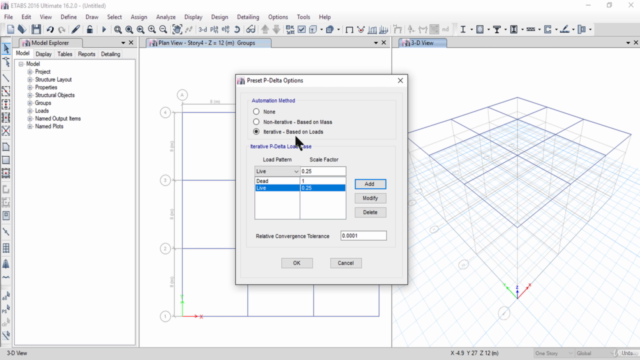Toggle perspective with the glasses icon
The image size is (640, 360).
(x=251, y=29)
